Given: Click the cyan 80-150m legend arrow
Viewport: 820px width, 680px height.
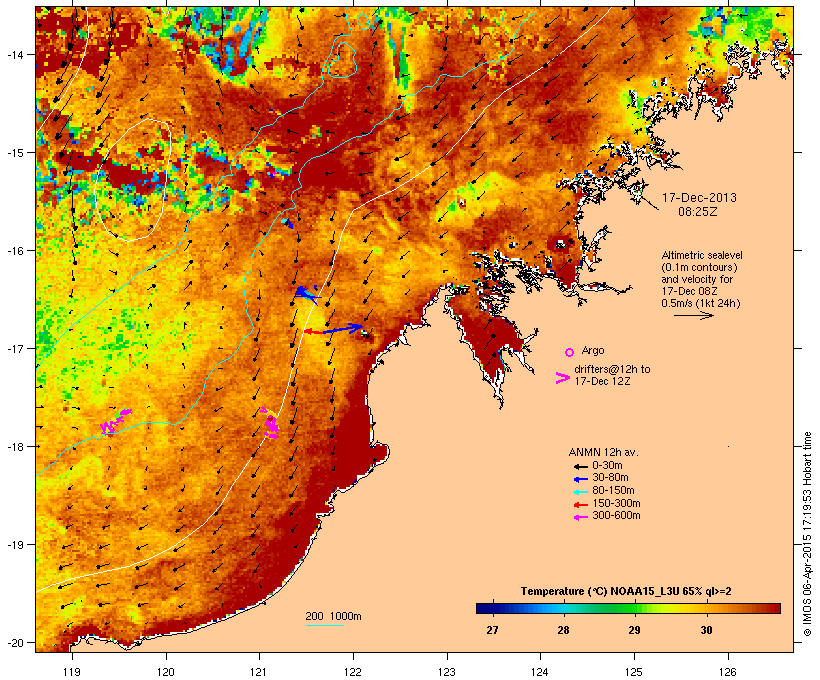Looking at the screenshot, I should pos(580,492).
